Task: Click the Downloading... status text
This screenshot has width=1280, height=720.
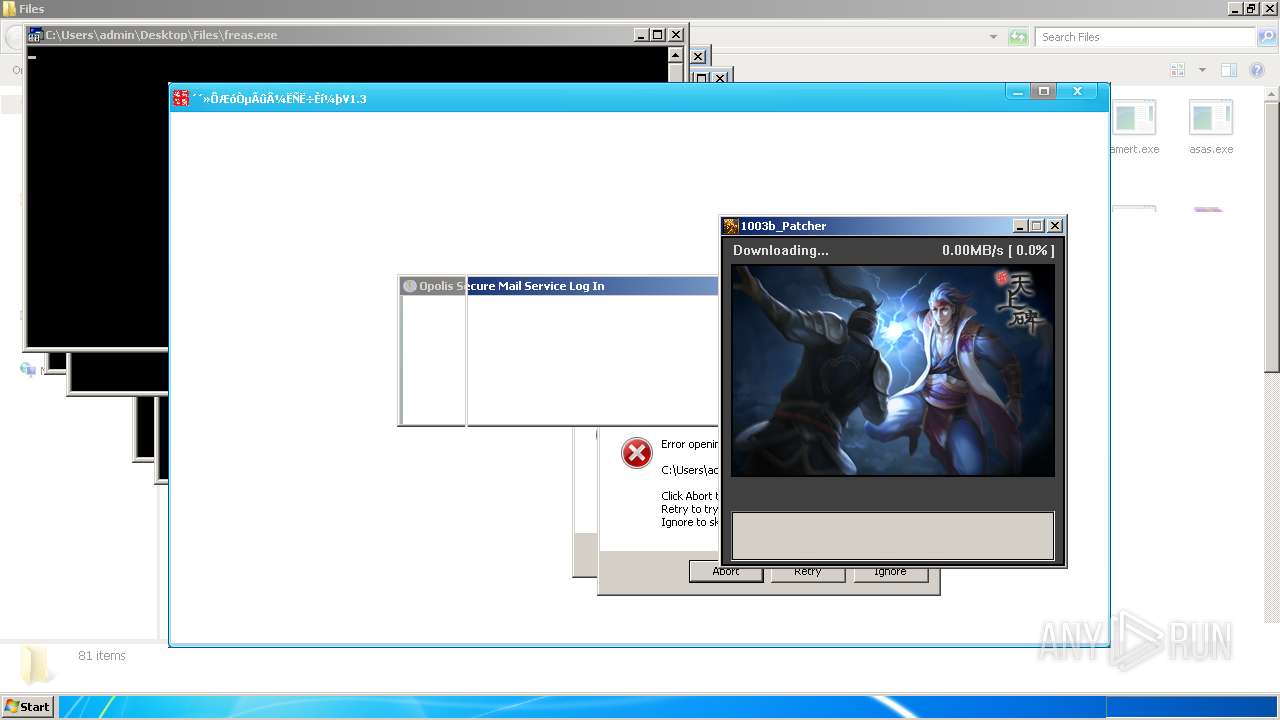Action: (781, 250)
